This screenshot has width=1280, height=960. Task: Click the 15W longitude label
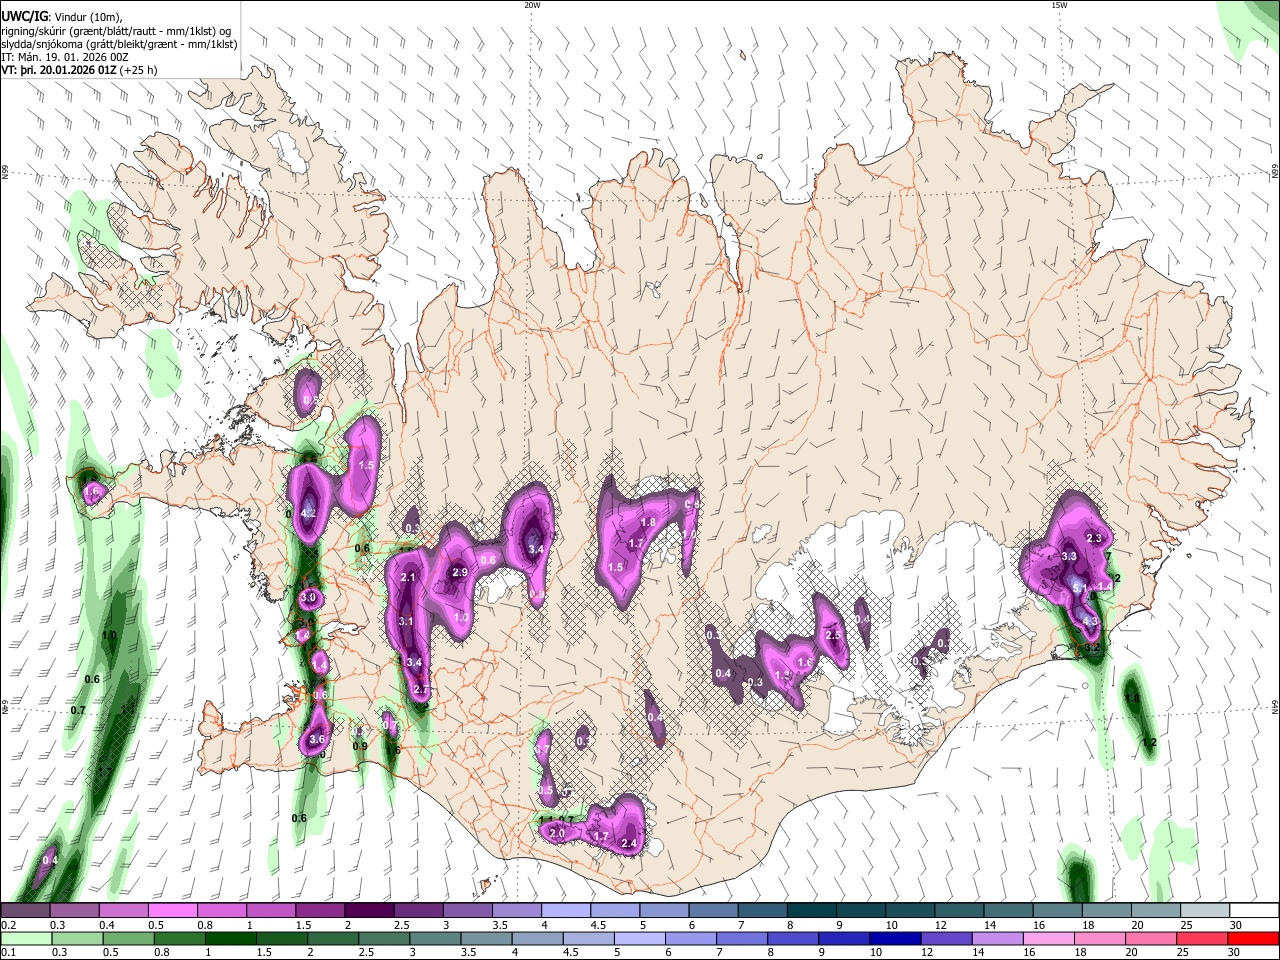1059,5
